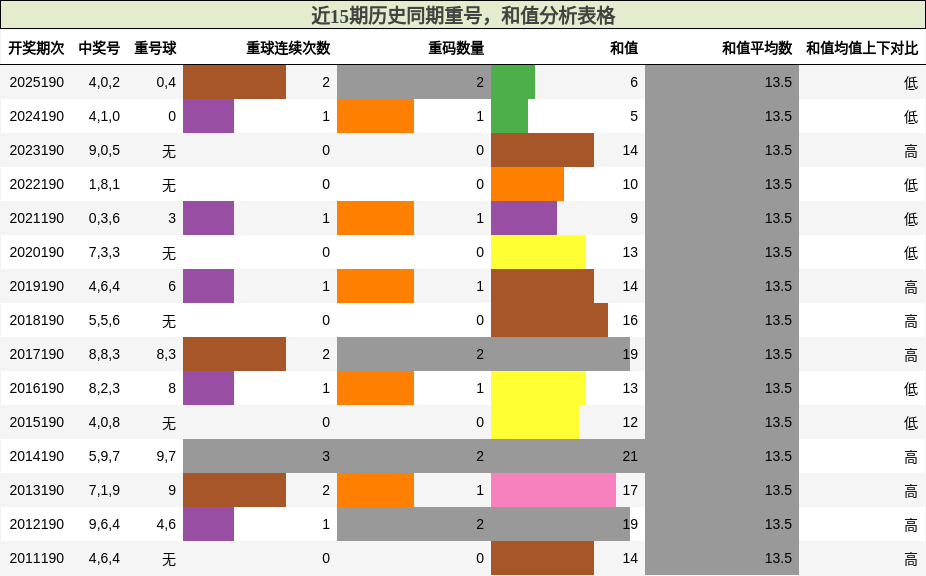The height and width of the screenshot is (576, 926).
Task: Click the 重号球 column header
Action: tap(155, 48)
